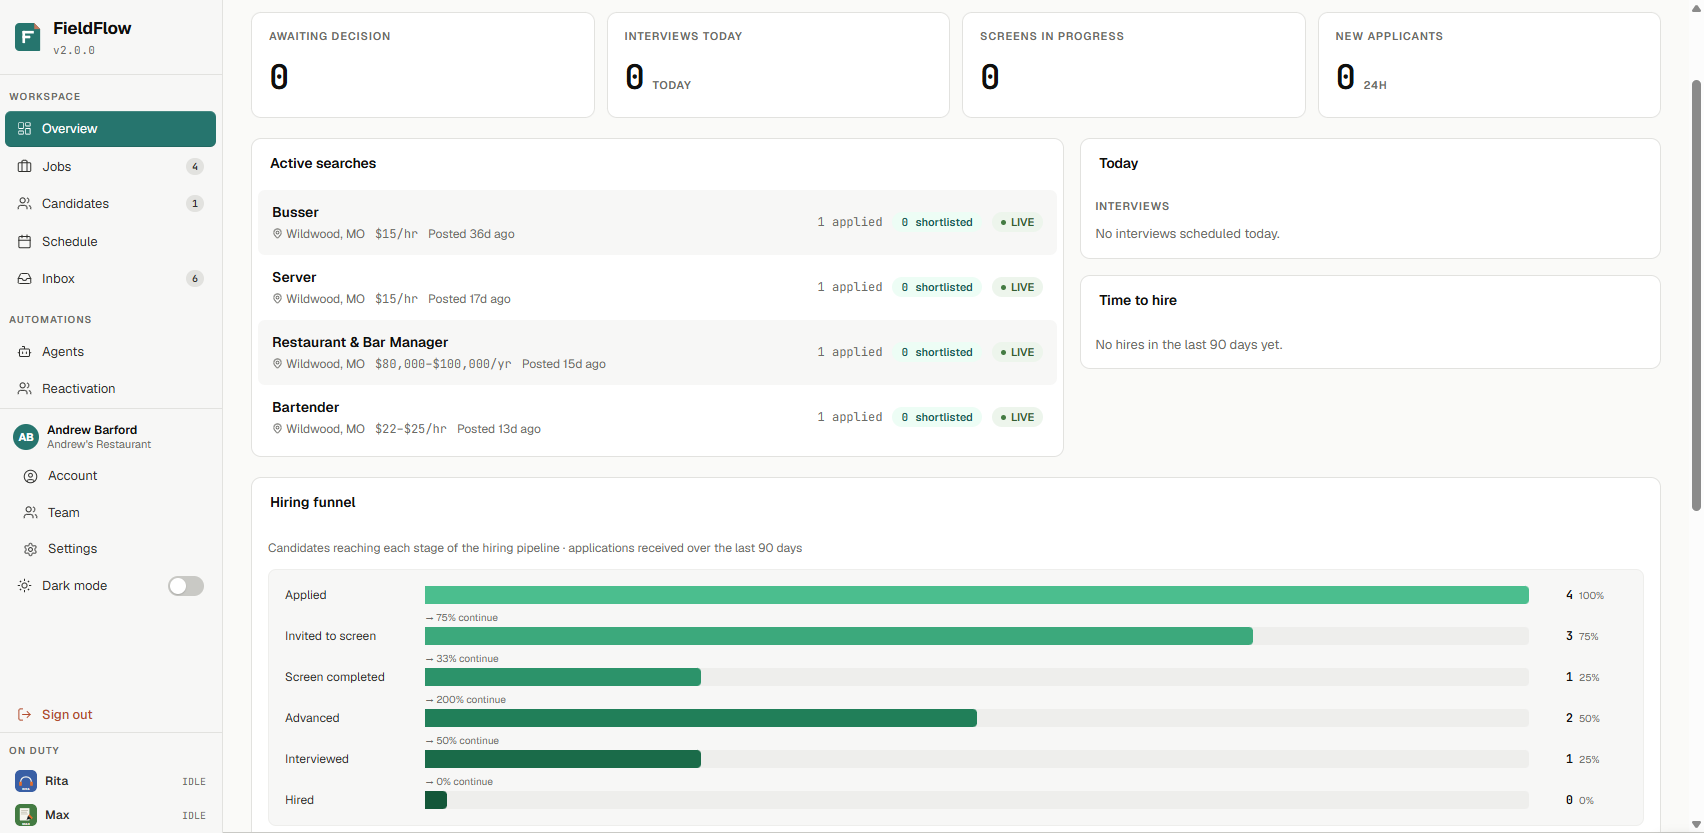Screen dimensions: 1704x833
Task: Click Max's agent avatar
Action: (x=26, y=815)
